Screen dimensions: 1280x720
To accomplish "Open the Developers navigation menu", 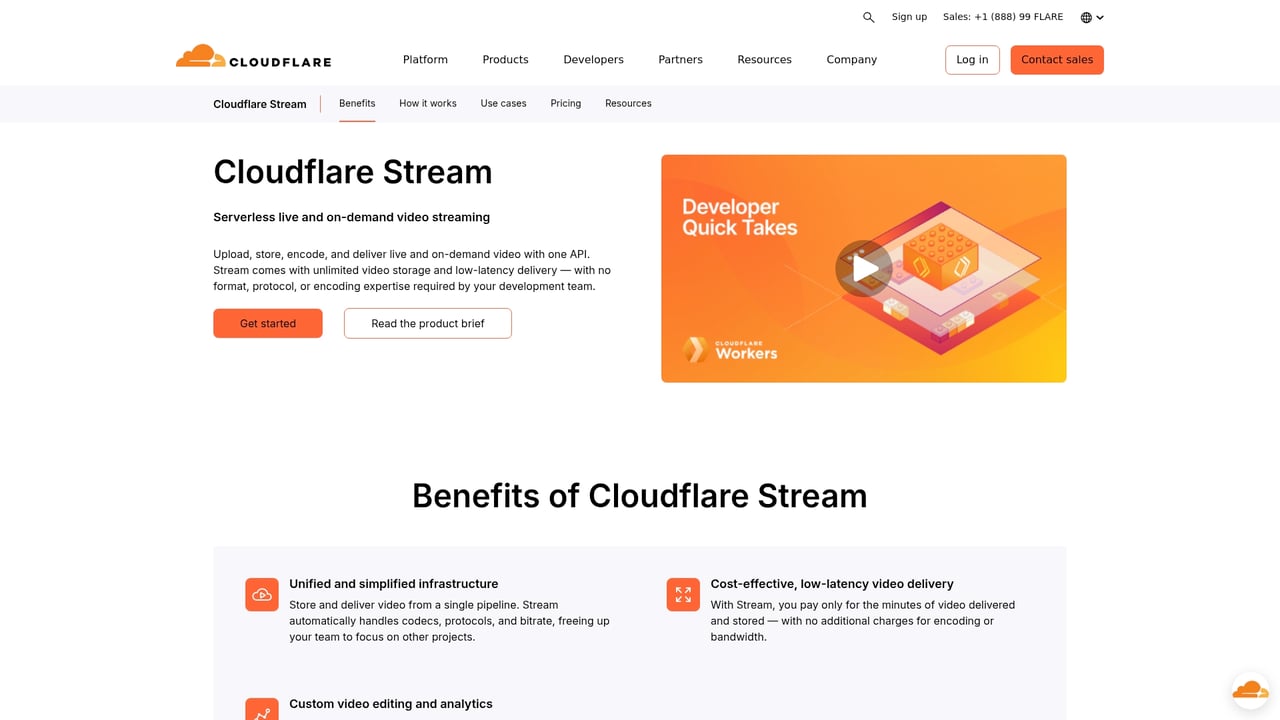I will (x=593, y=59).
